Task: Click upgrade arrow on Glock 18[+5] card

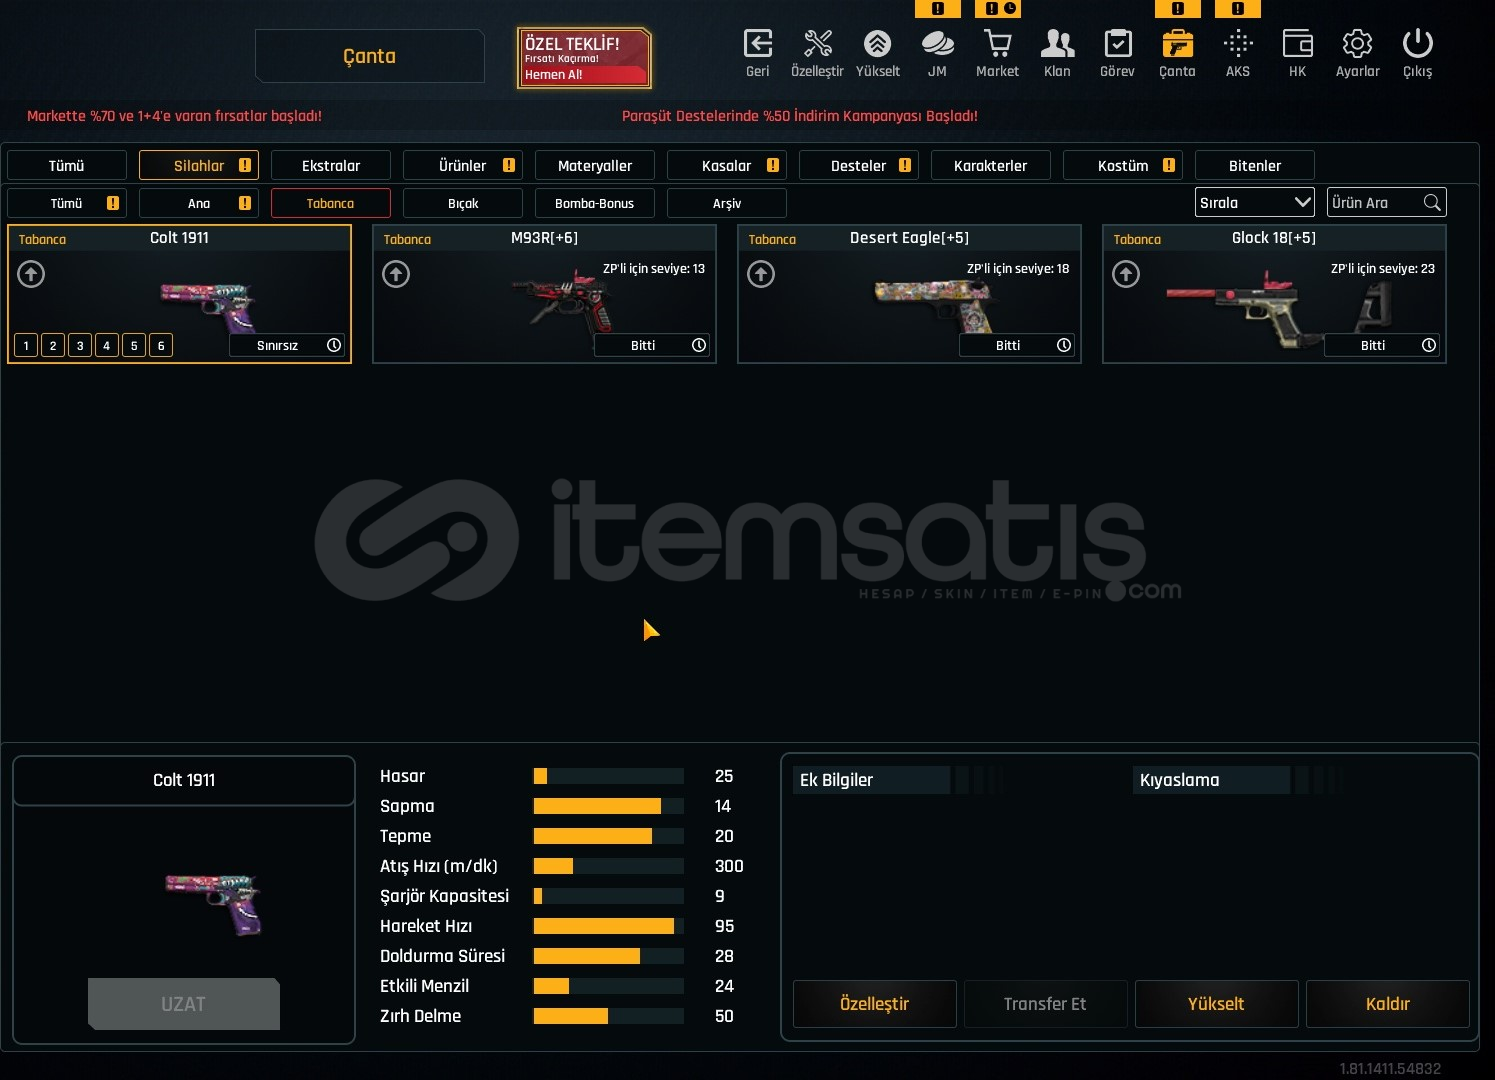Action: point(1126,274)
